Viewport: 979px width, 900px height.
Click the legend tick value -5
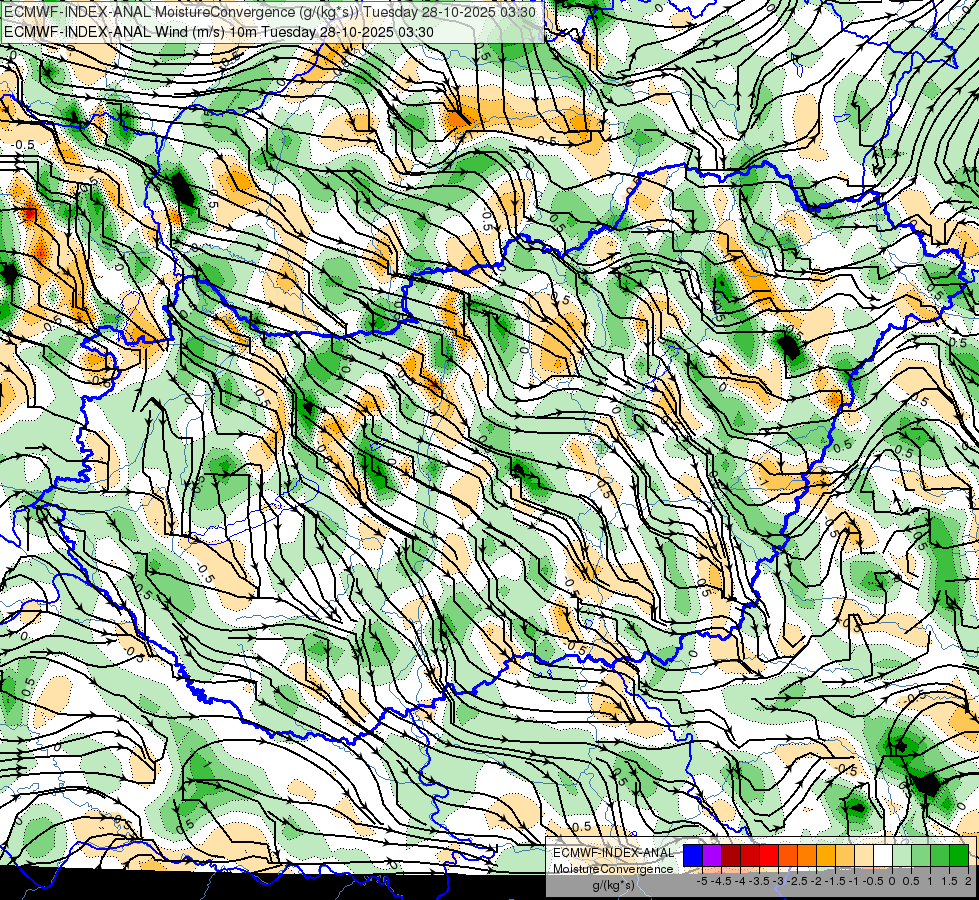(x=702, y=881)
